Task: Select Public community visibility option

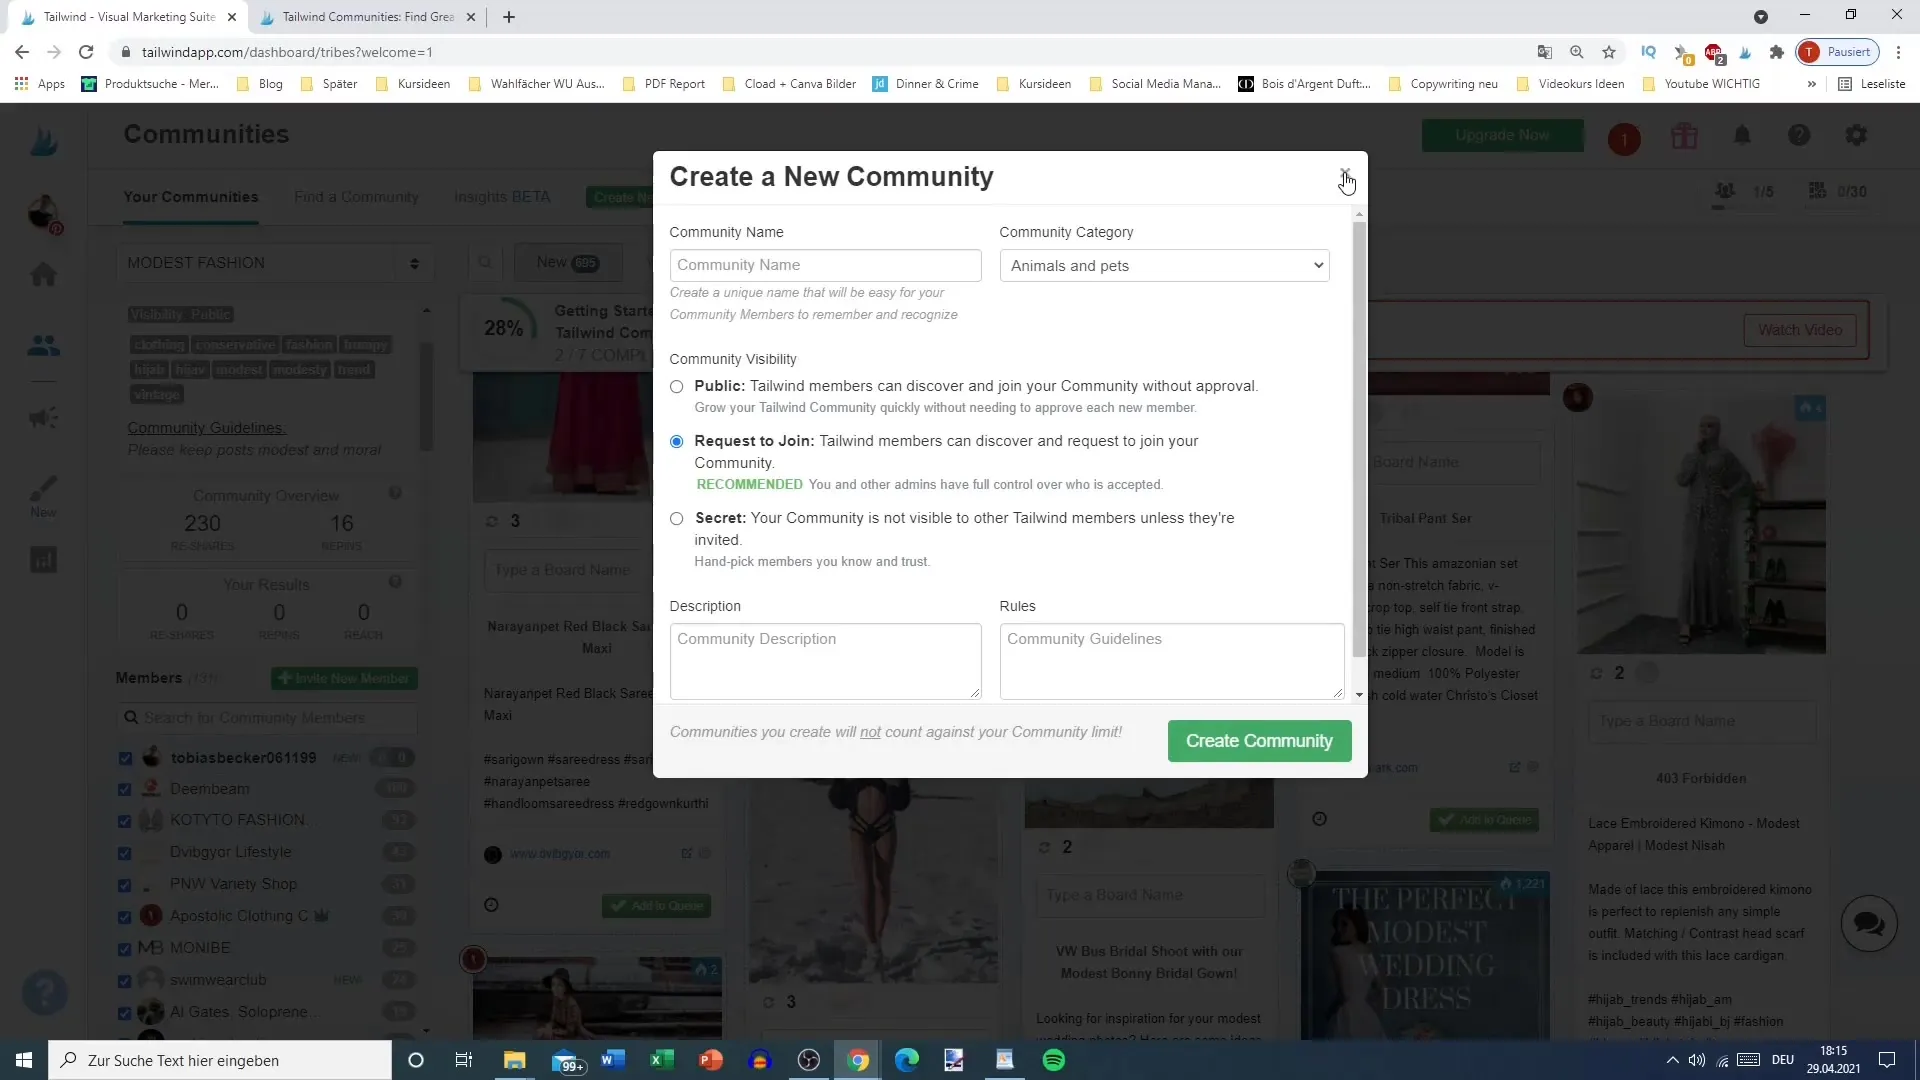Action: point(676,386)
